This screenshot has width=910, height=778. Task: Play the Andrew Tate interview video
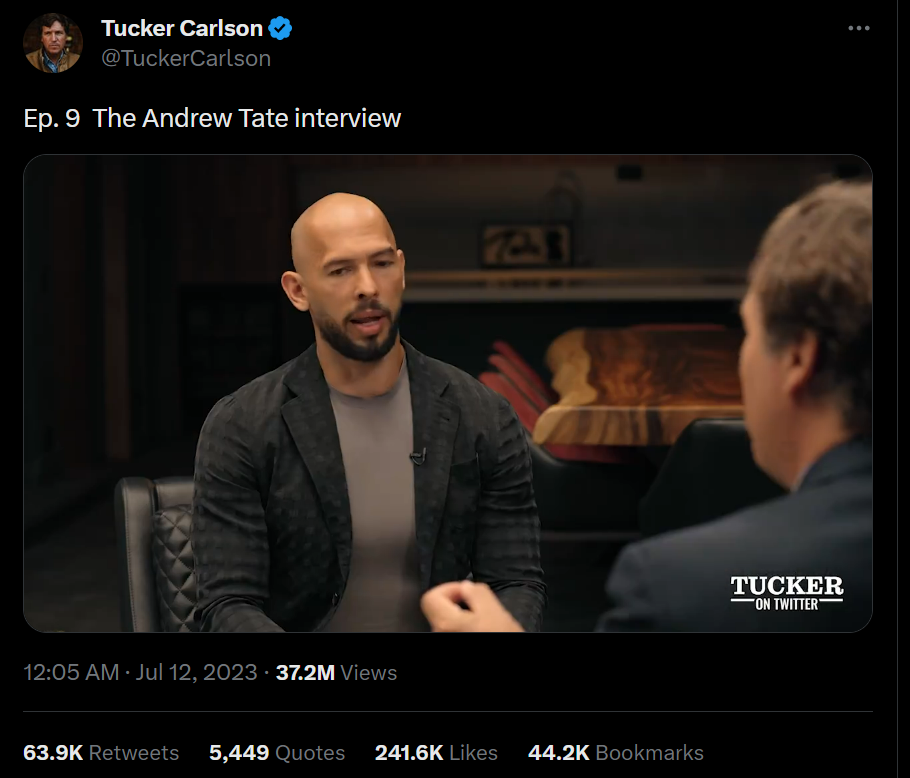click(447, 393)
